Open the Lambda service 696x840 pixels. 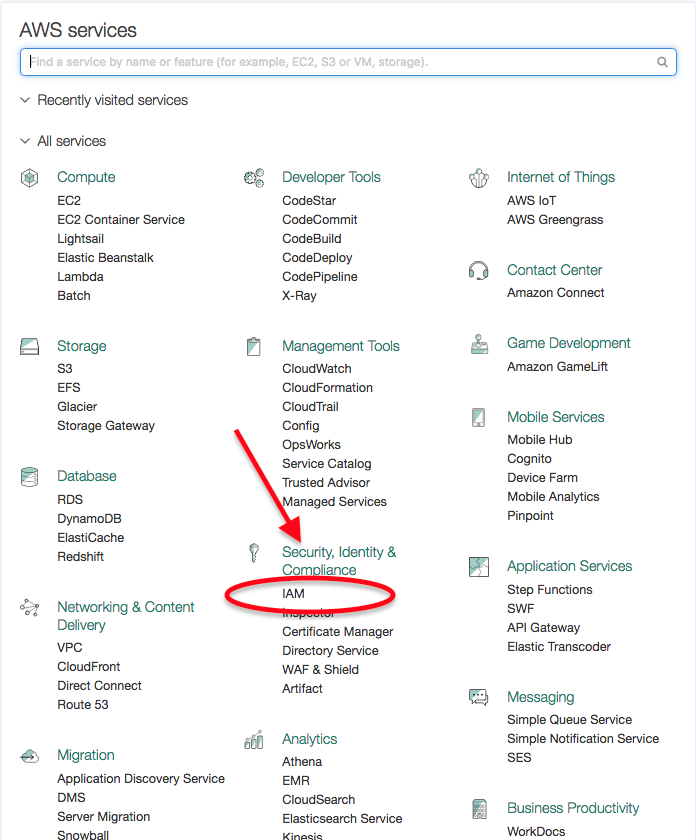[80, 277]
